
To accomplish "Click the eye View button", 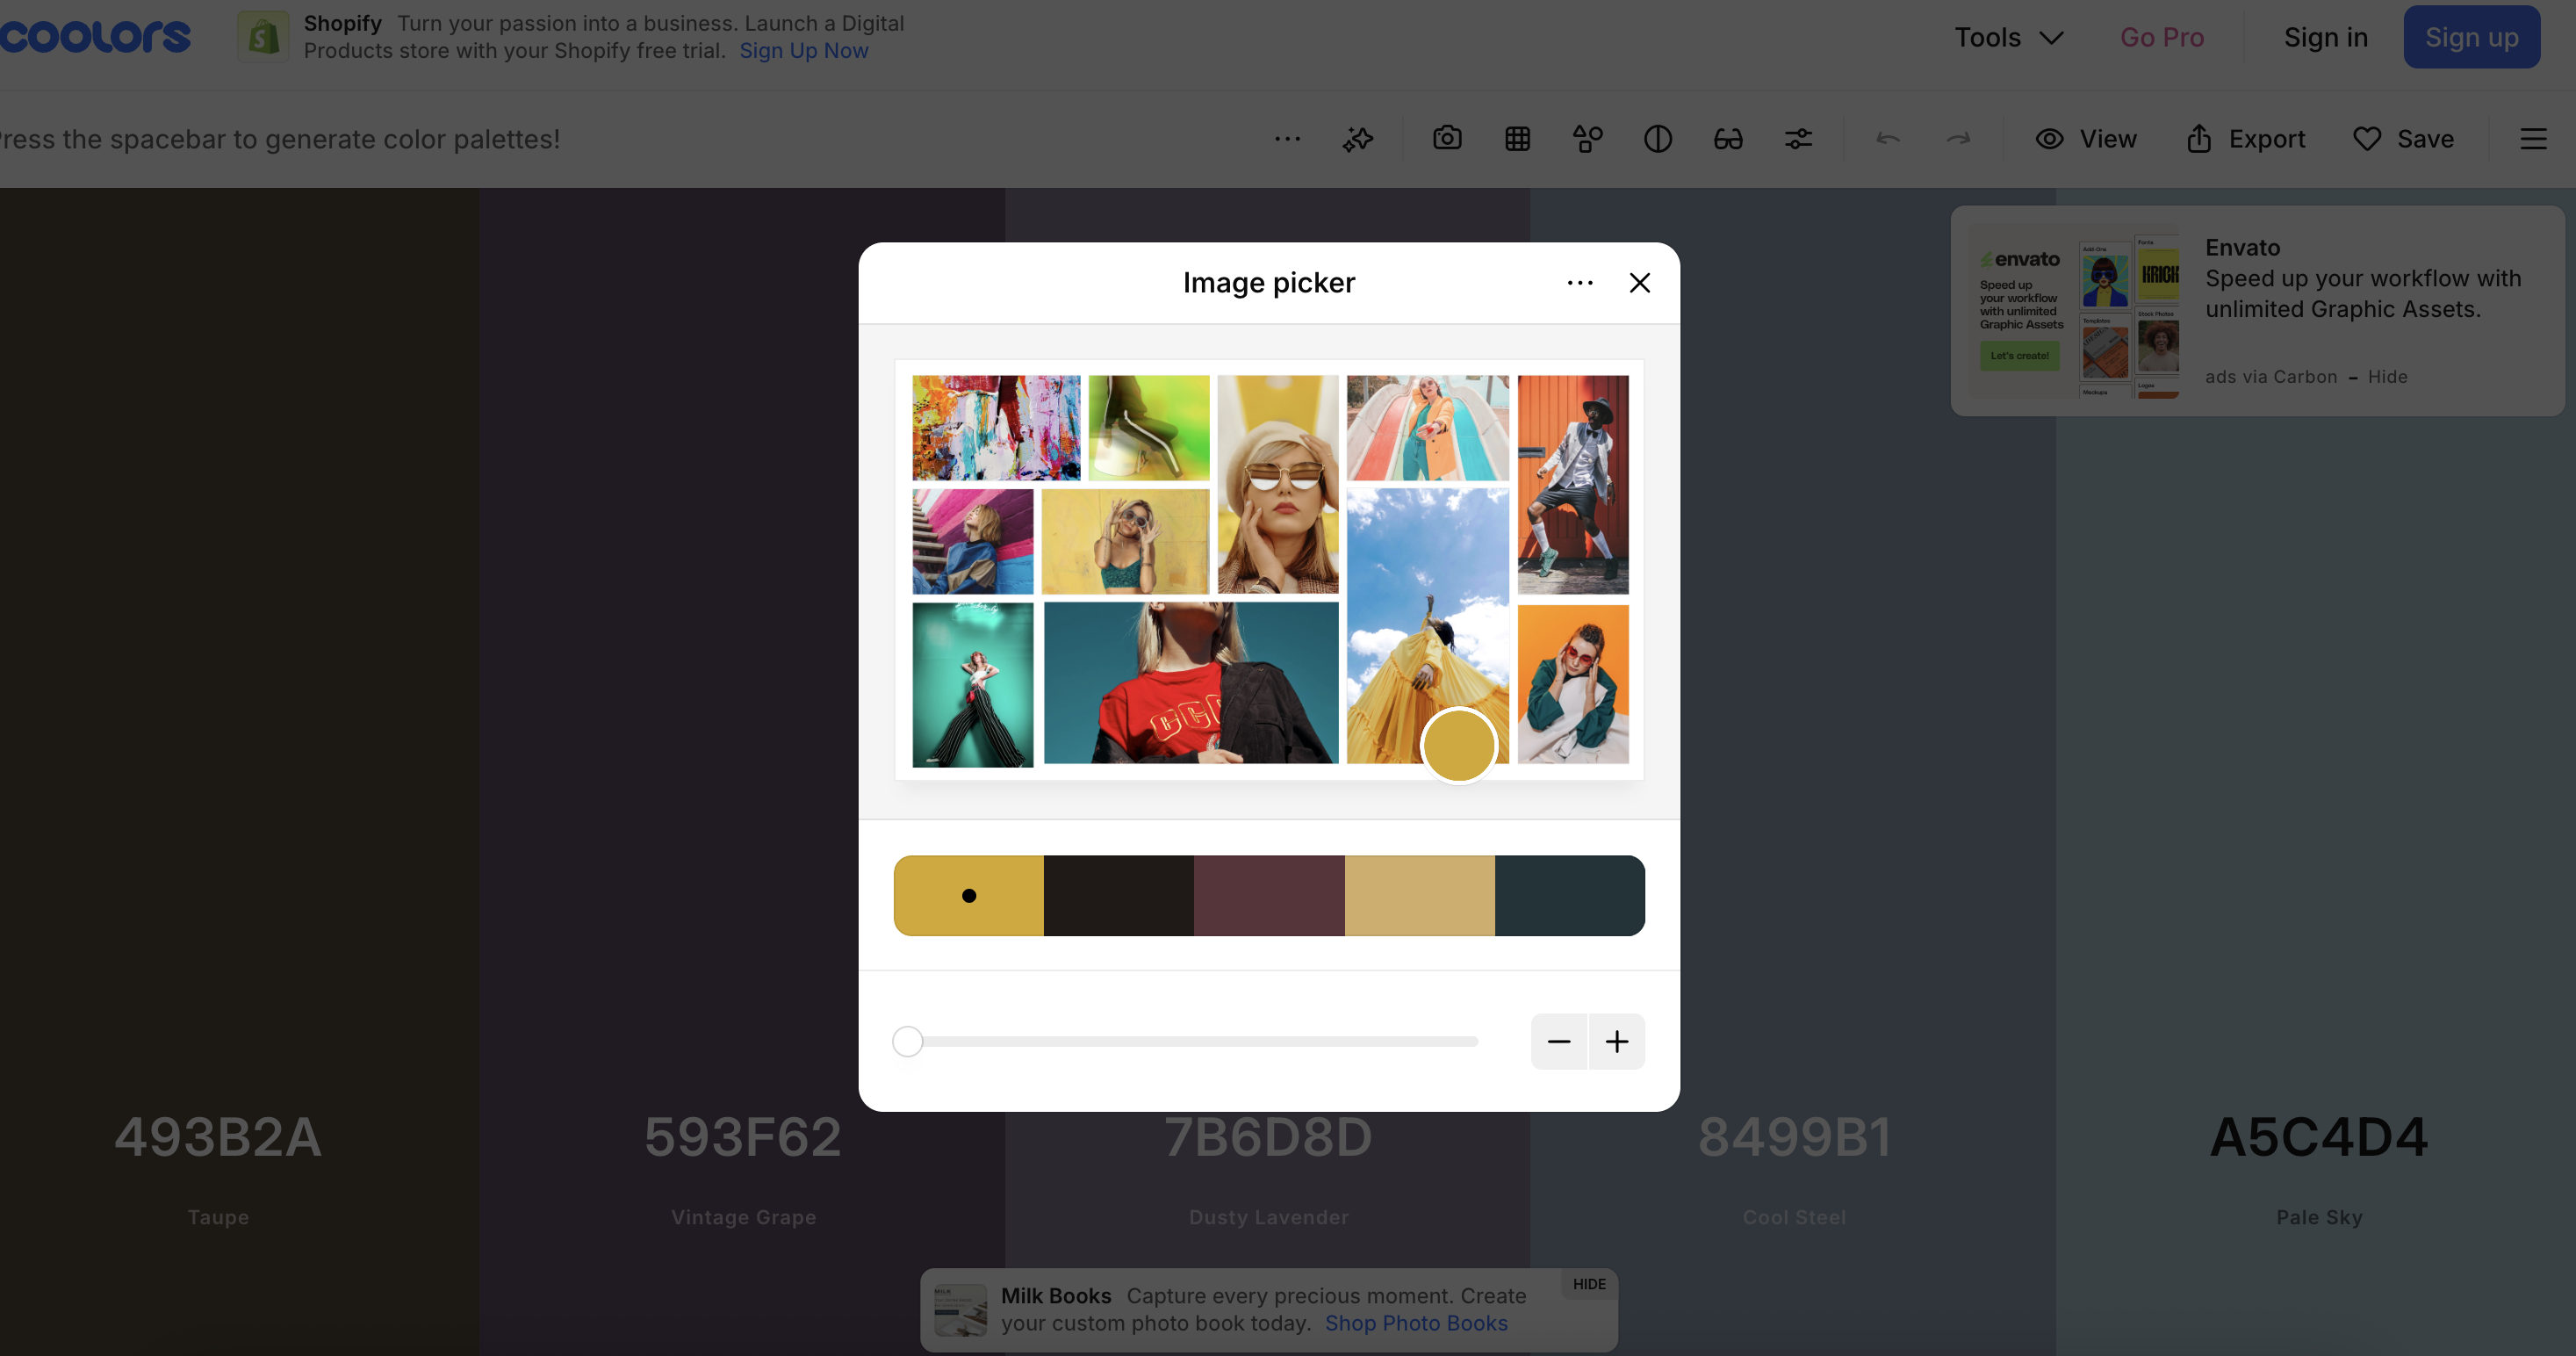I will click(2086, 138).
